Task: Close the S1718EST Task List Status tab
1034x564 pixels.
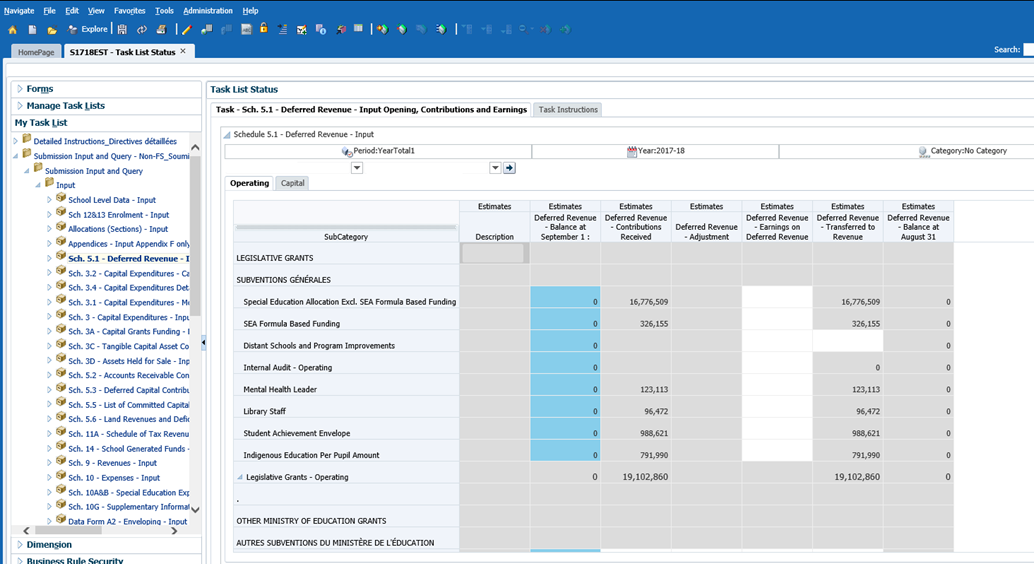Action: (x=183, y=51)
